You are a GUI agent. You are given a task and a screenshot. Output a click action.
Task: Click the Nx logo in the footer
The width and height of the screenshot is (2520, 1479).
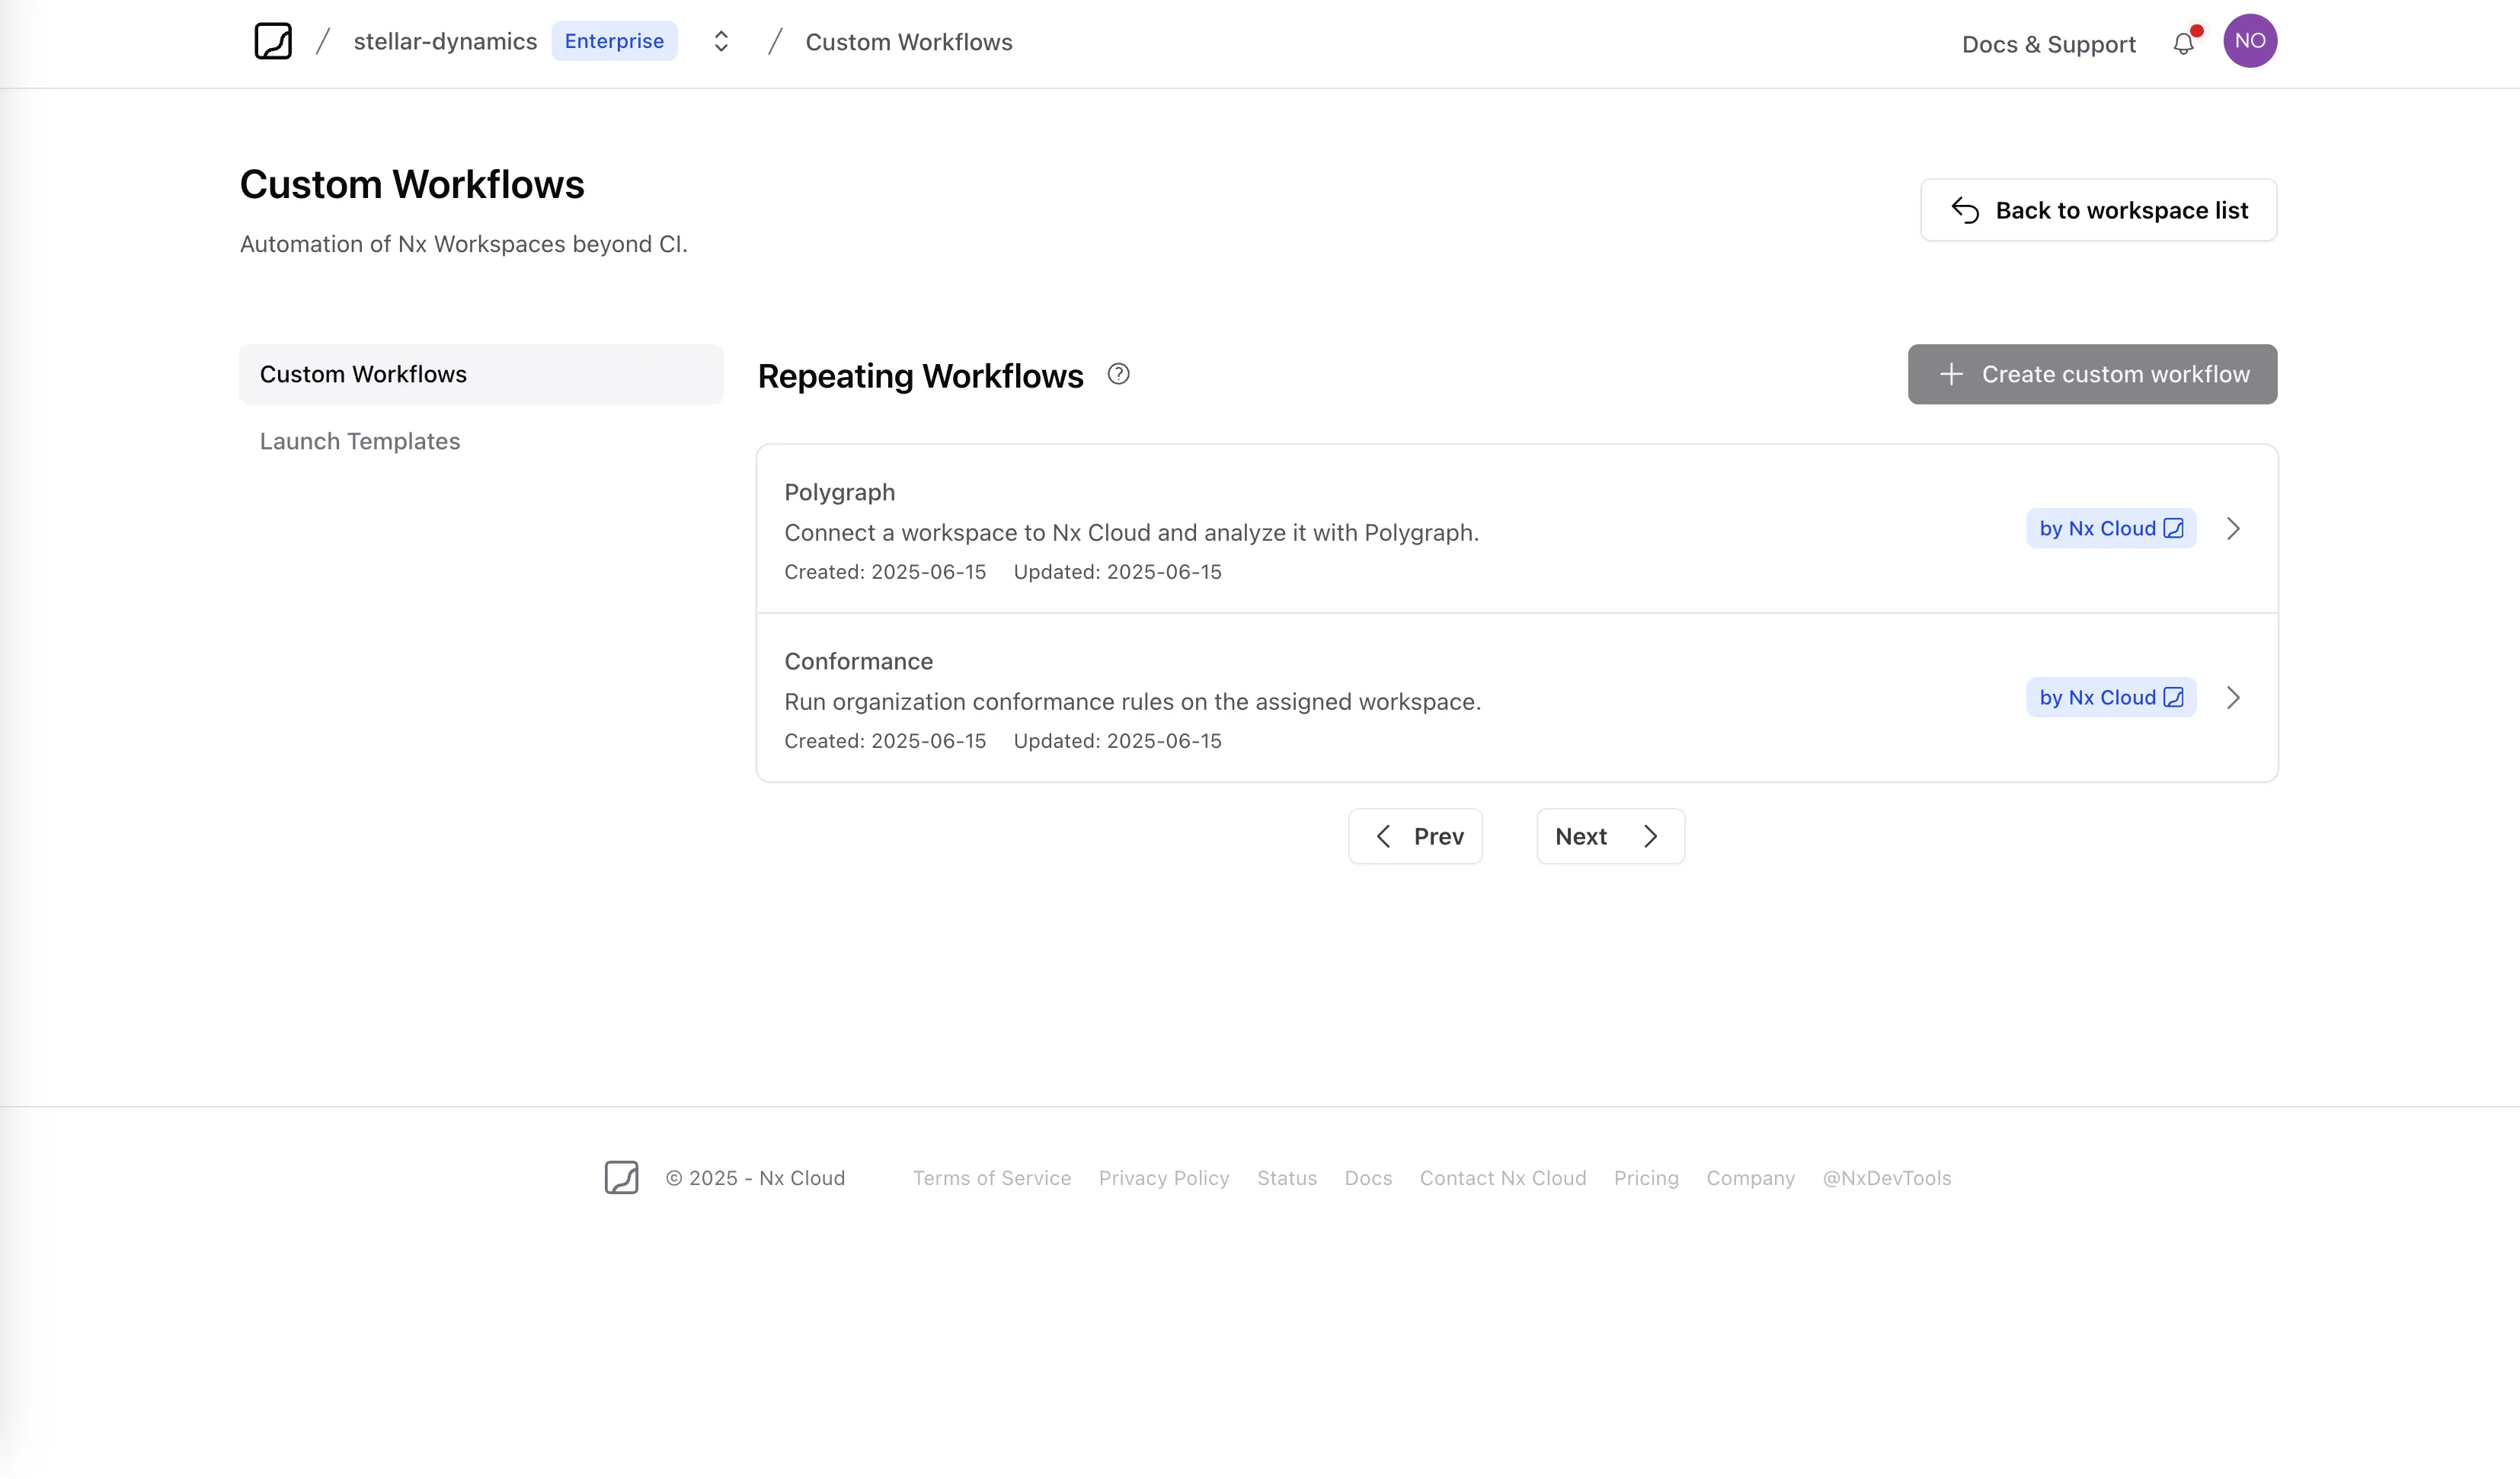point(621,1178)
